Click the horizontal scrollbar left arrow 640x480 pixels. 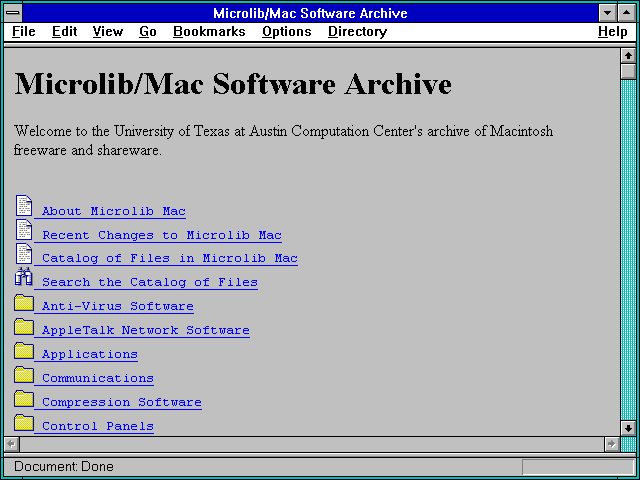(x=11, y=444)
